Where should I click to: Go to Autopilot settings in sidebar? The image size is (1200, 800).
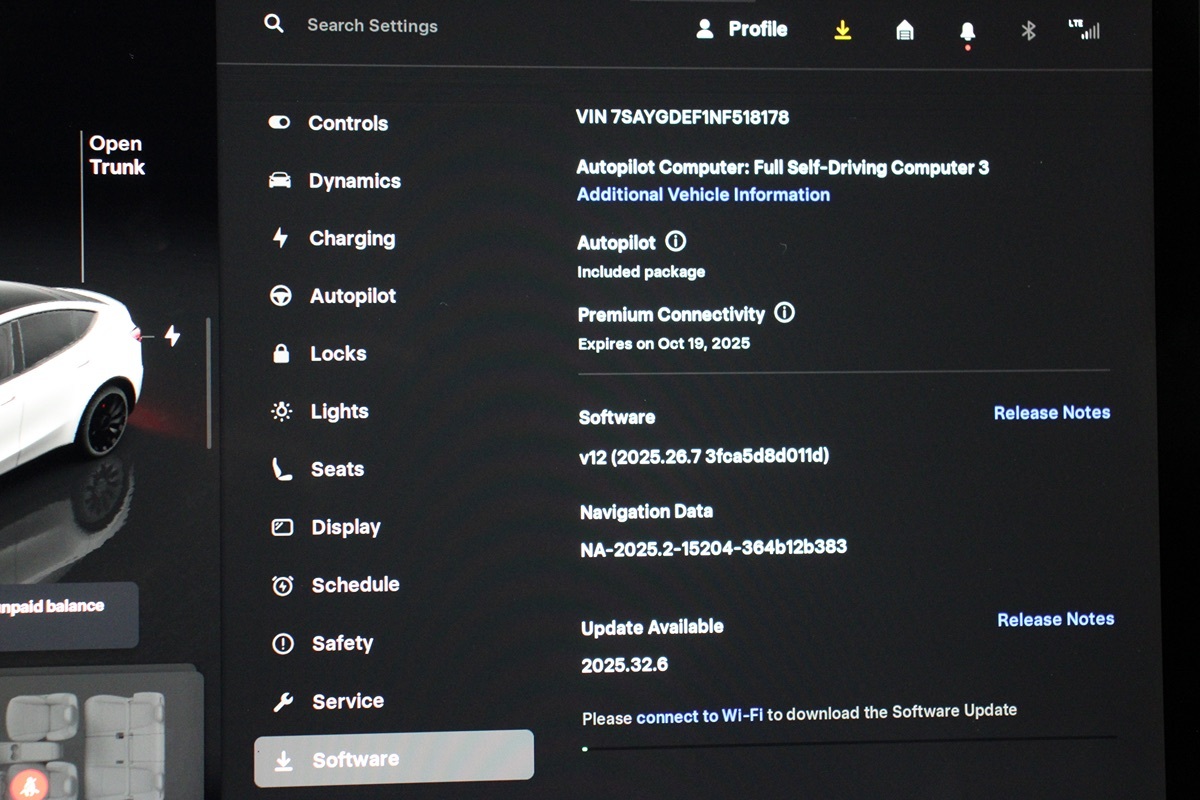coord(352,296)
